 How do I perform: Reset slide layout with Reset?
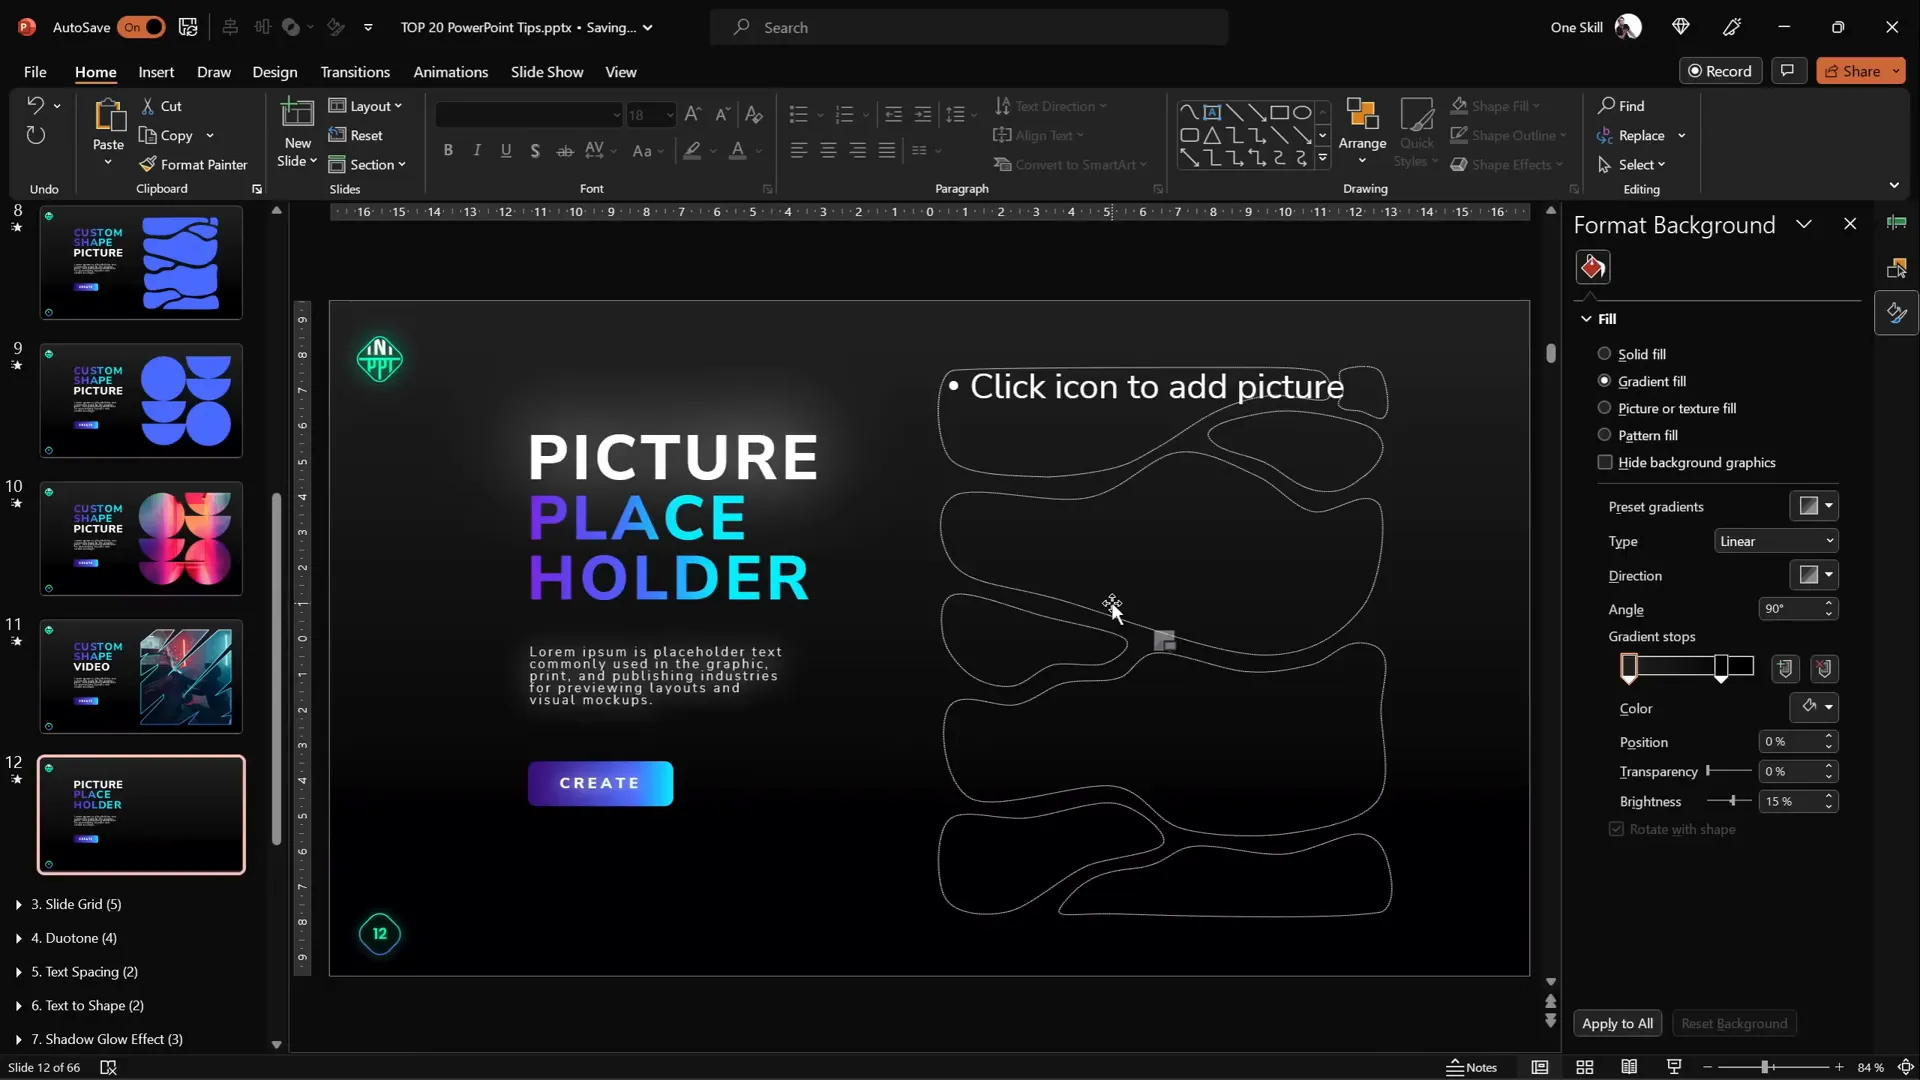pos(356,135)
